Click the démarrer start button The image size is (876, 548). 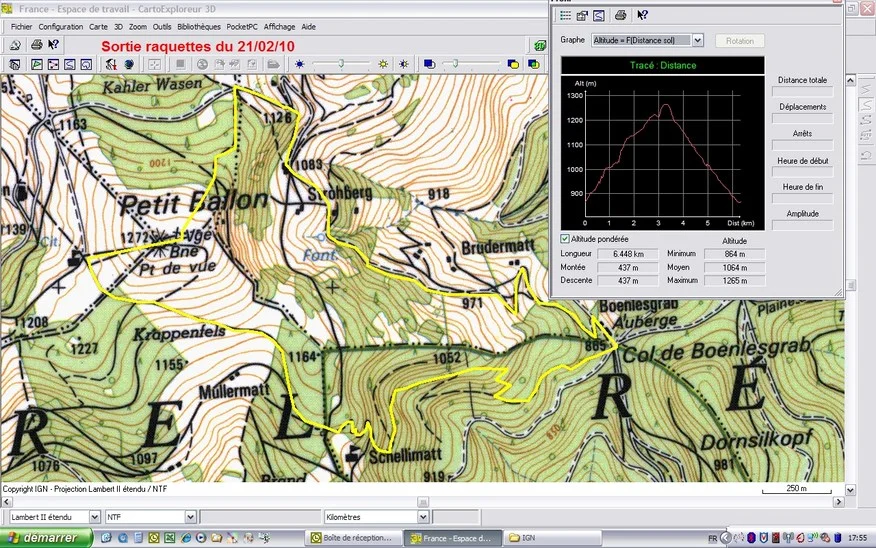(46, 538)
